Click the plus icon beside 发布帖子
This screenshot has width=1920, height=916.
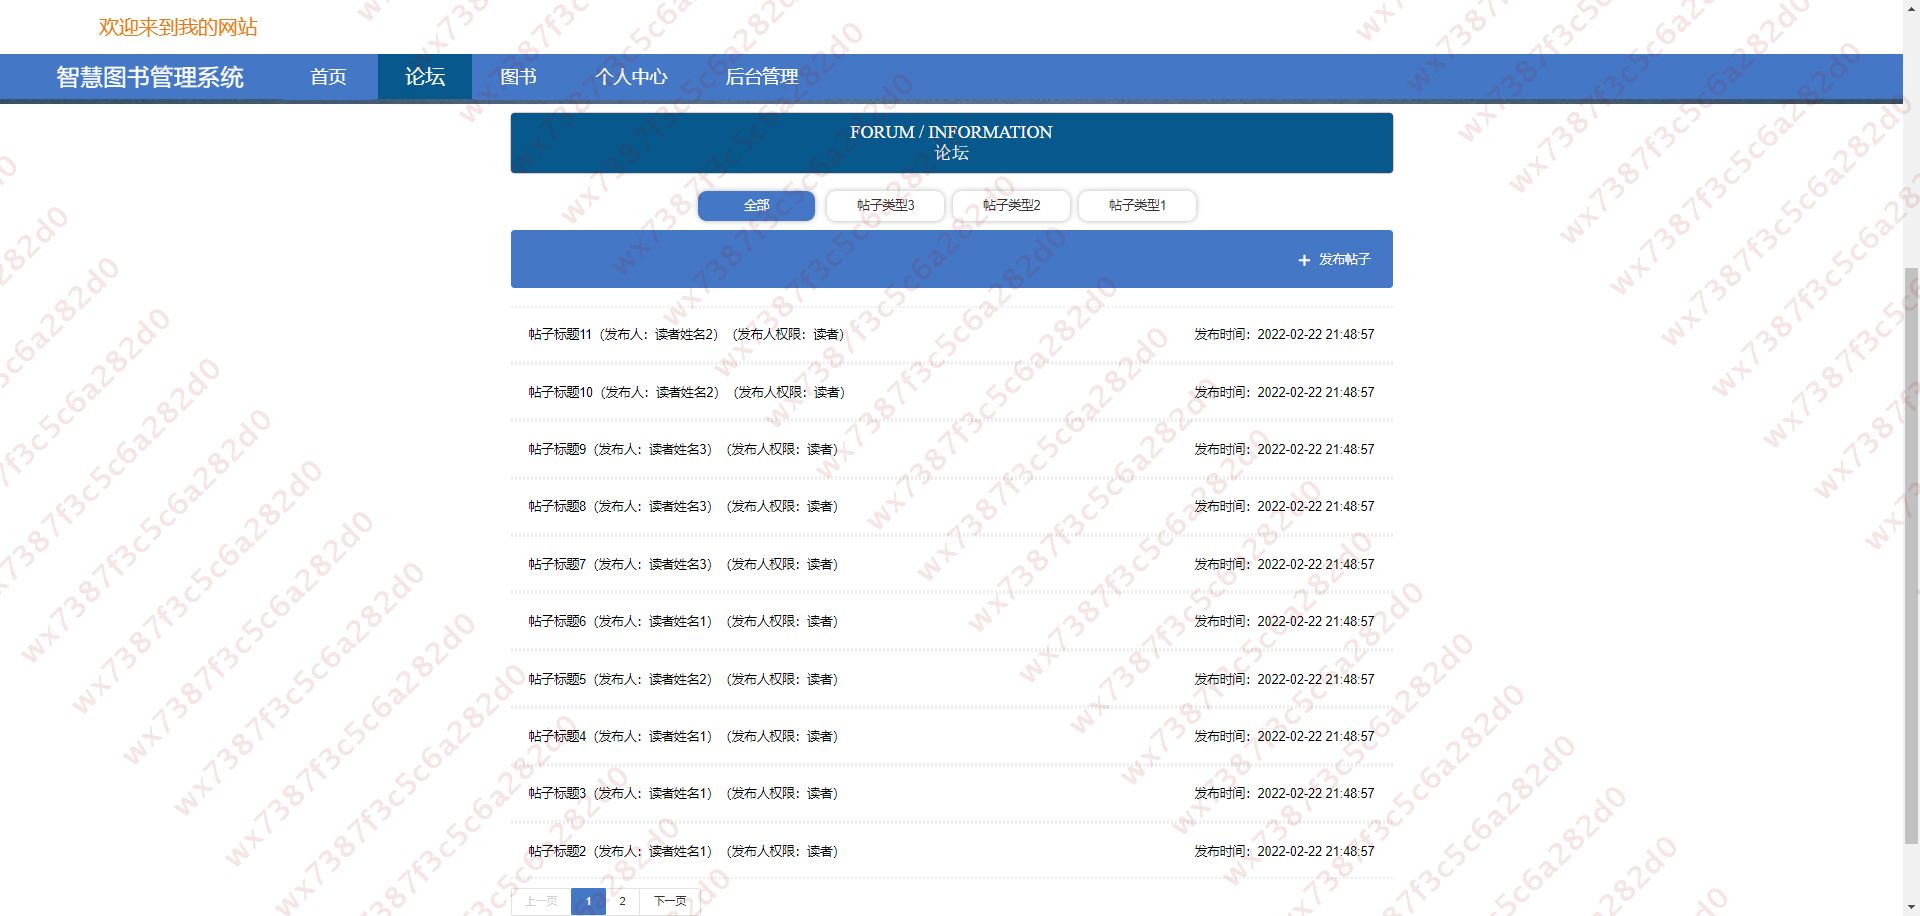[x=1304, y=260]
